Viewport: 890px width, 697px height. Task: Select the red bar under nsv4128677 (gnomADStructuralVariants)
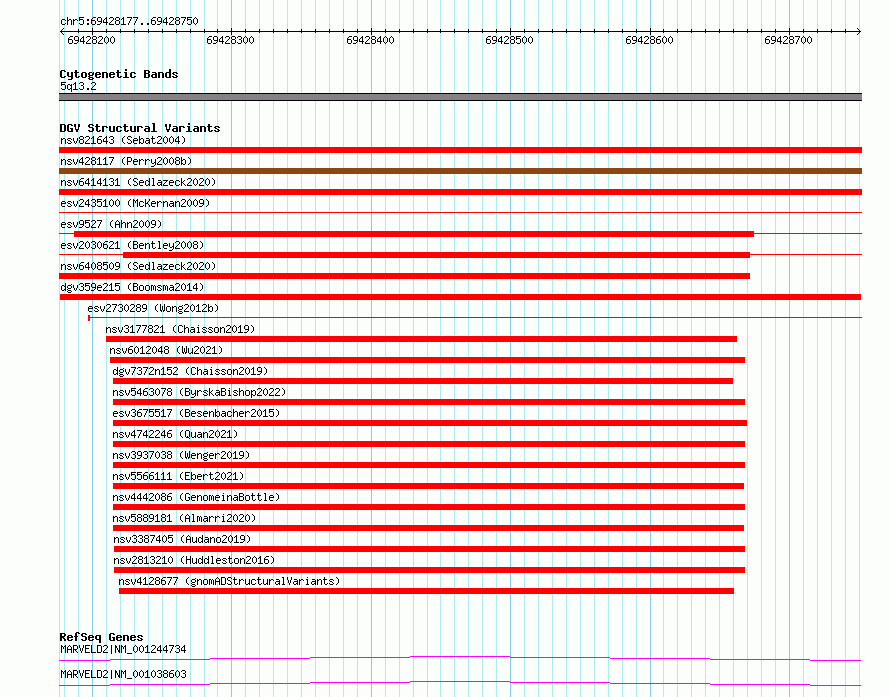coord(426,591)
